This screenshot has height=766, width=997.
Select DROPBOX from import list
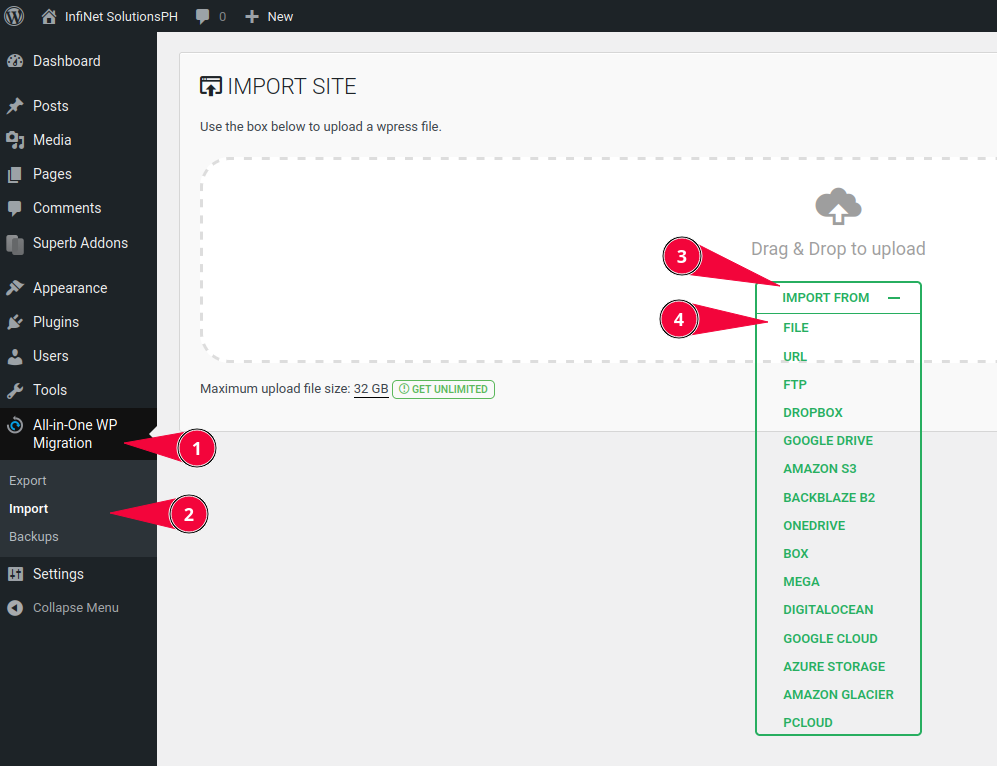point(813,413)
